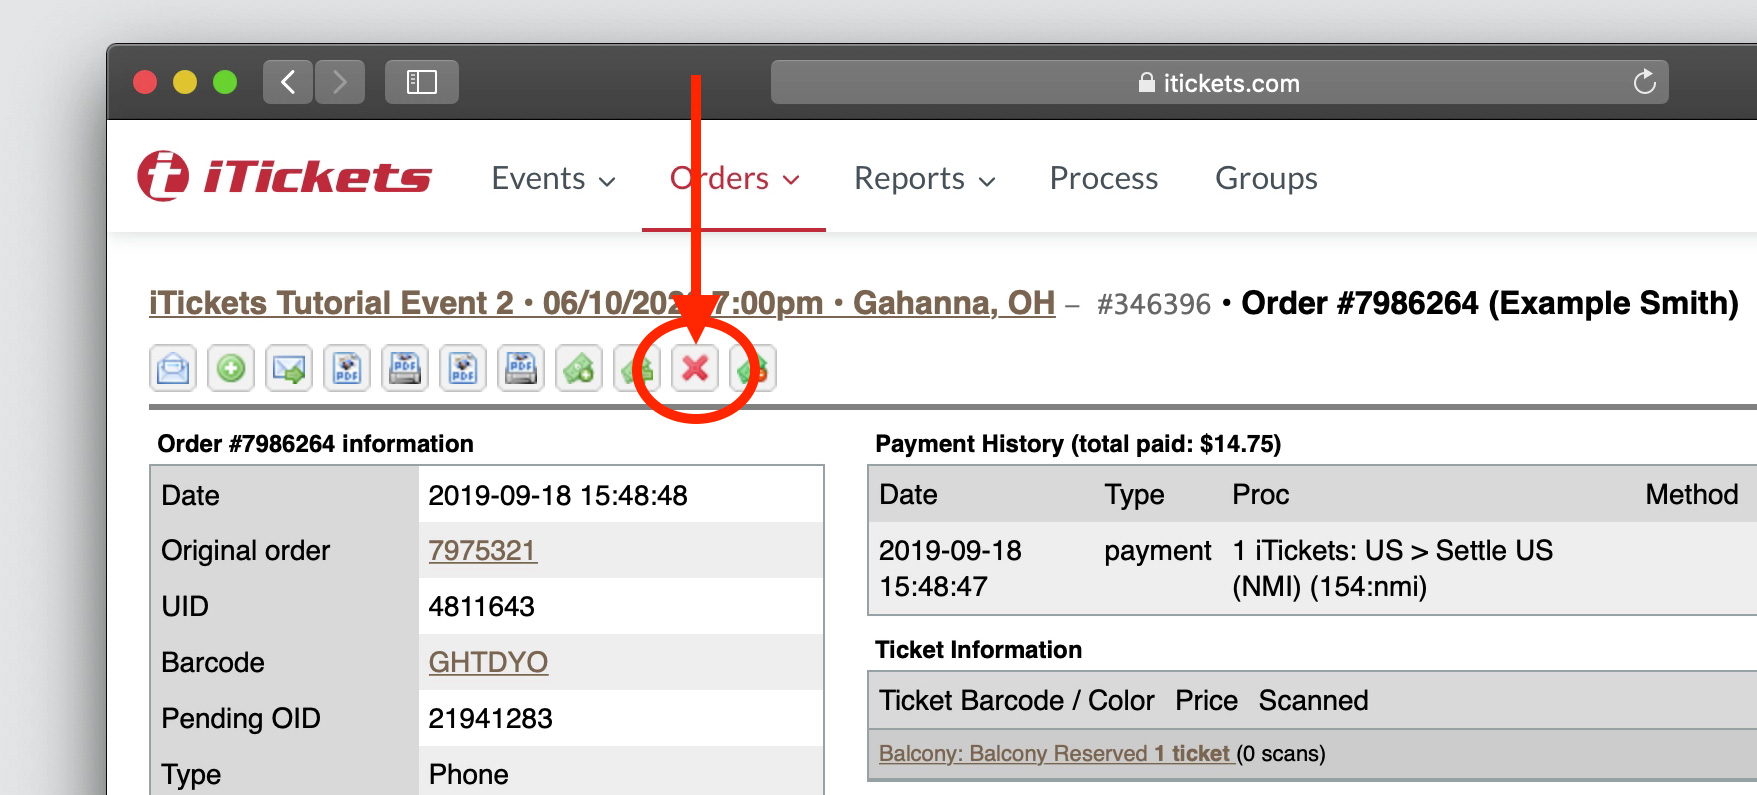
Task: Click the Barcode row label
Action: [x=212, y=663]
